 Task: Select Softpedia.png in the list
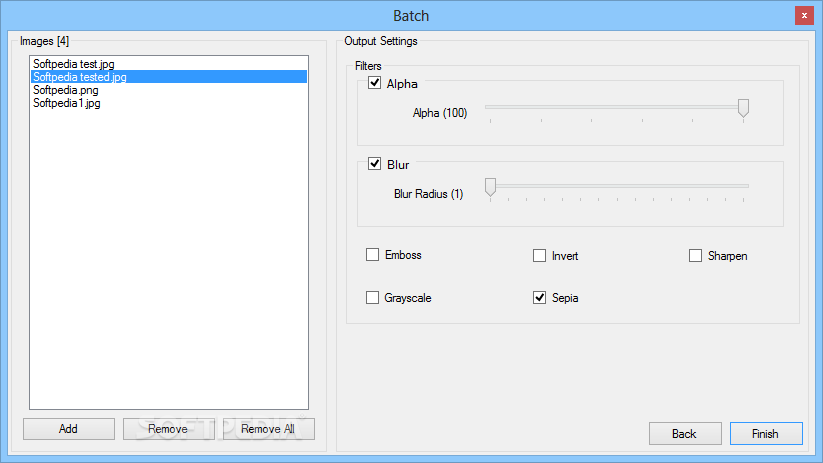coord(168,90)
